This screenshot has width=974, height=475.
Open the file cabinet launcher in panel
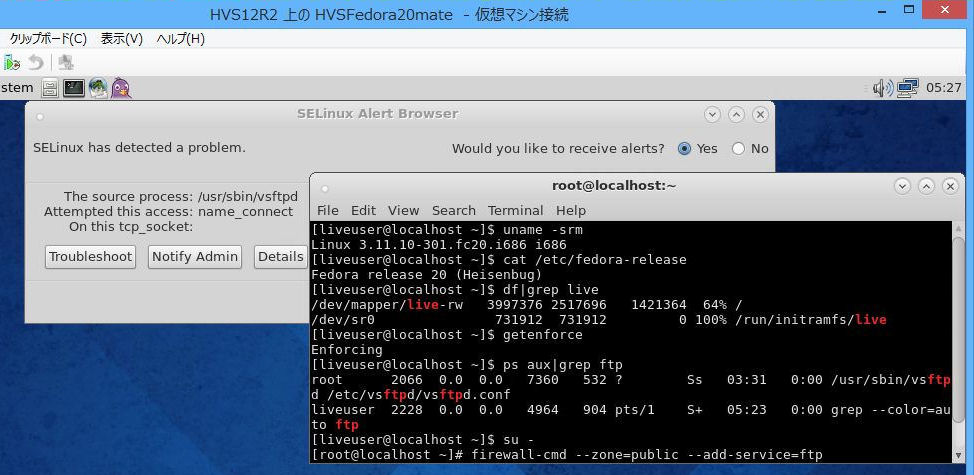point(50,88)
